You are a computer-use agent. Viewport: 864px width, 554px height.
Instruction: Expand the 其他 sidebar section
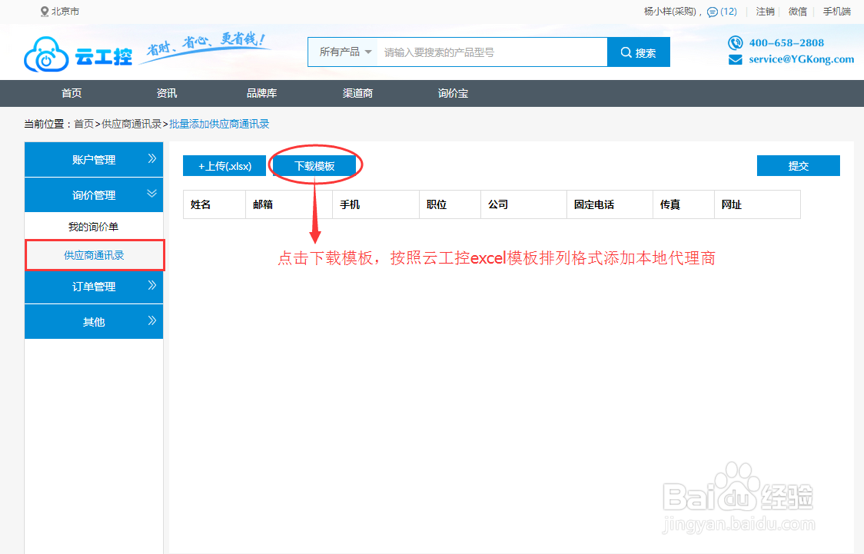point(94,321)
